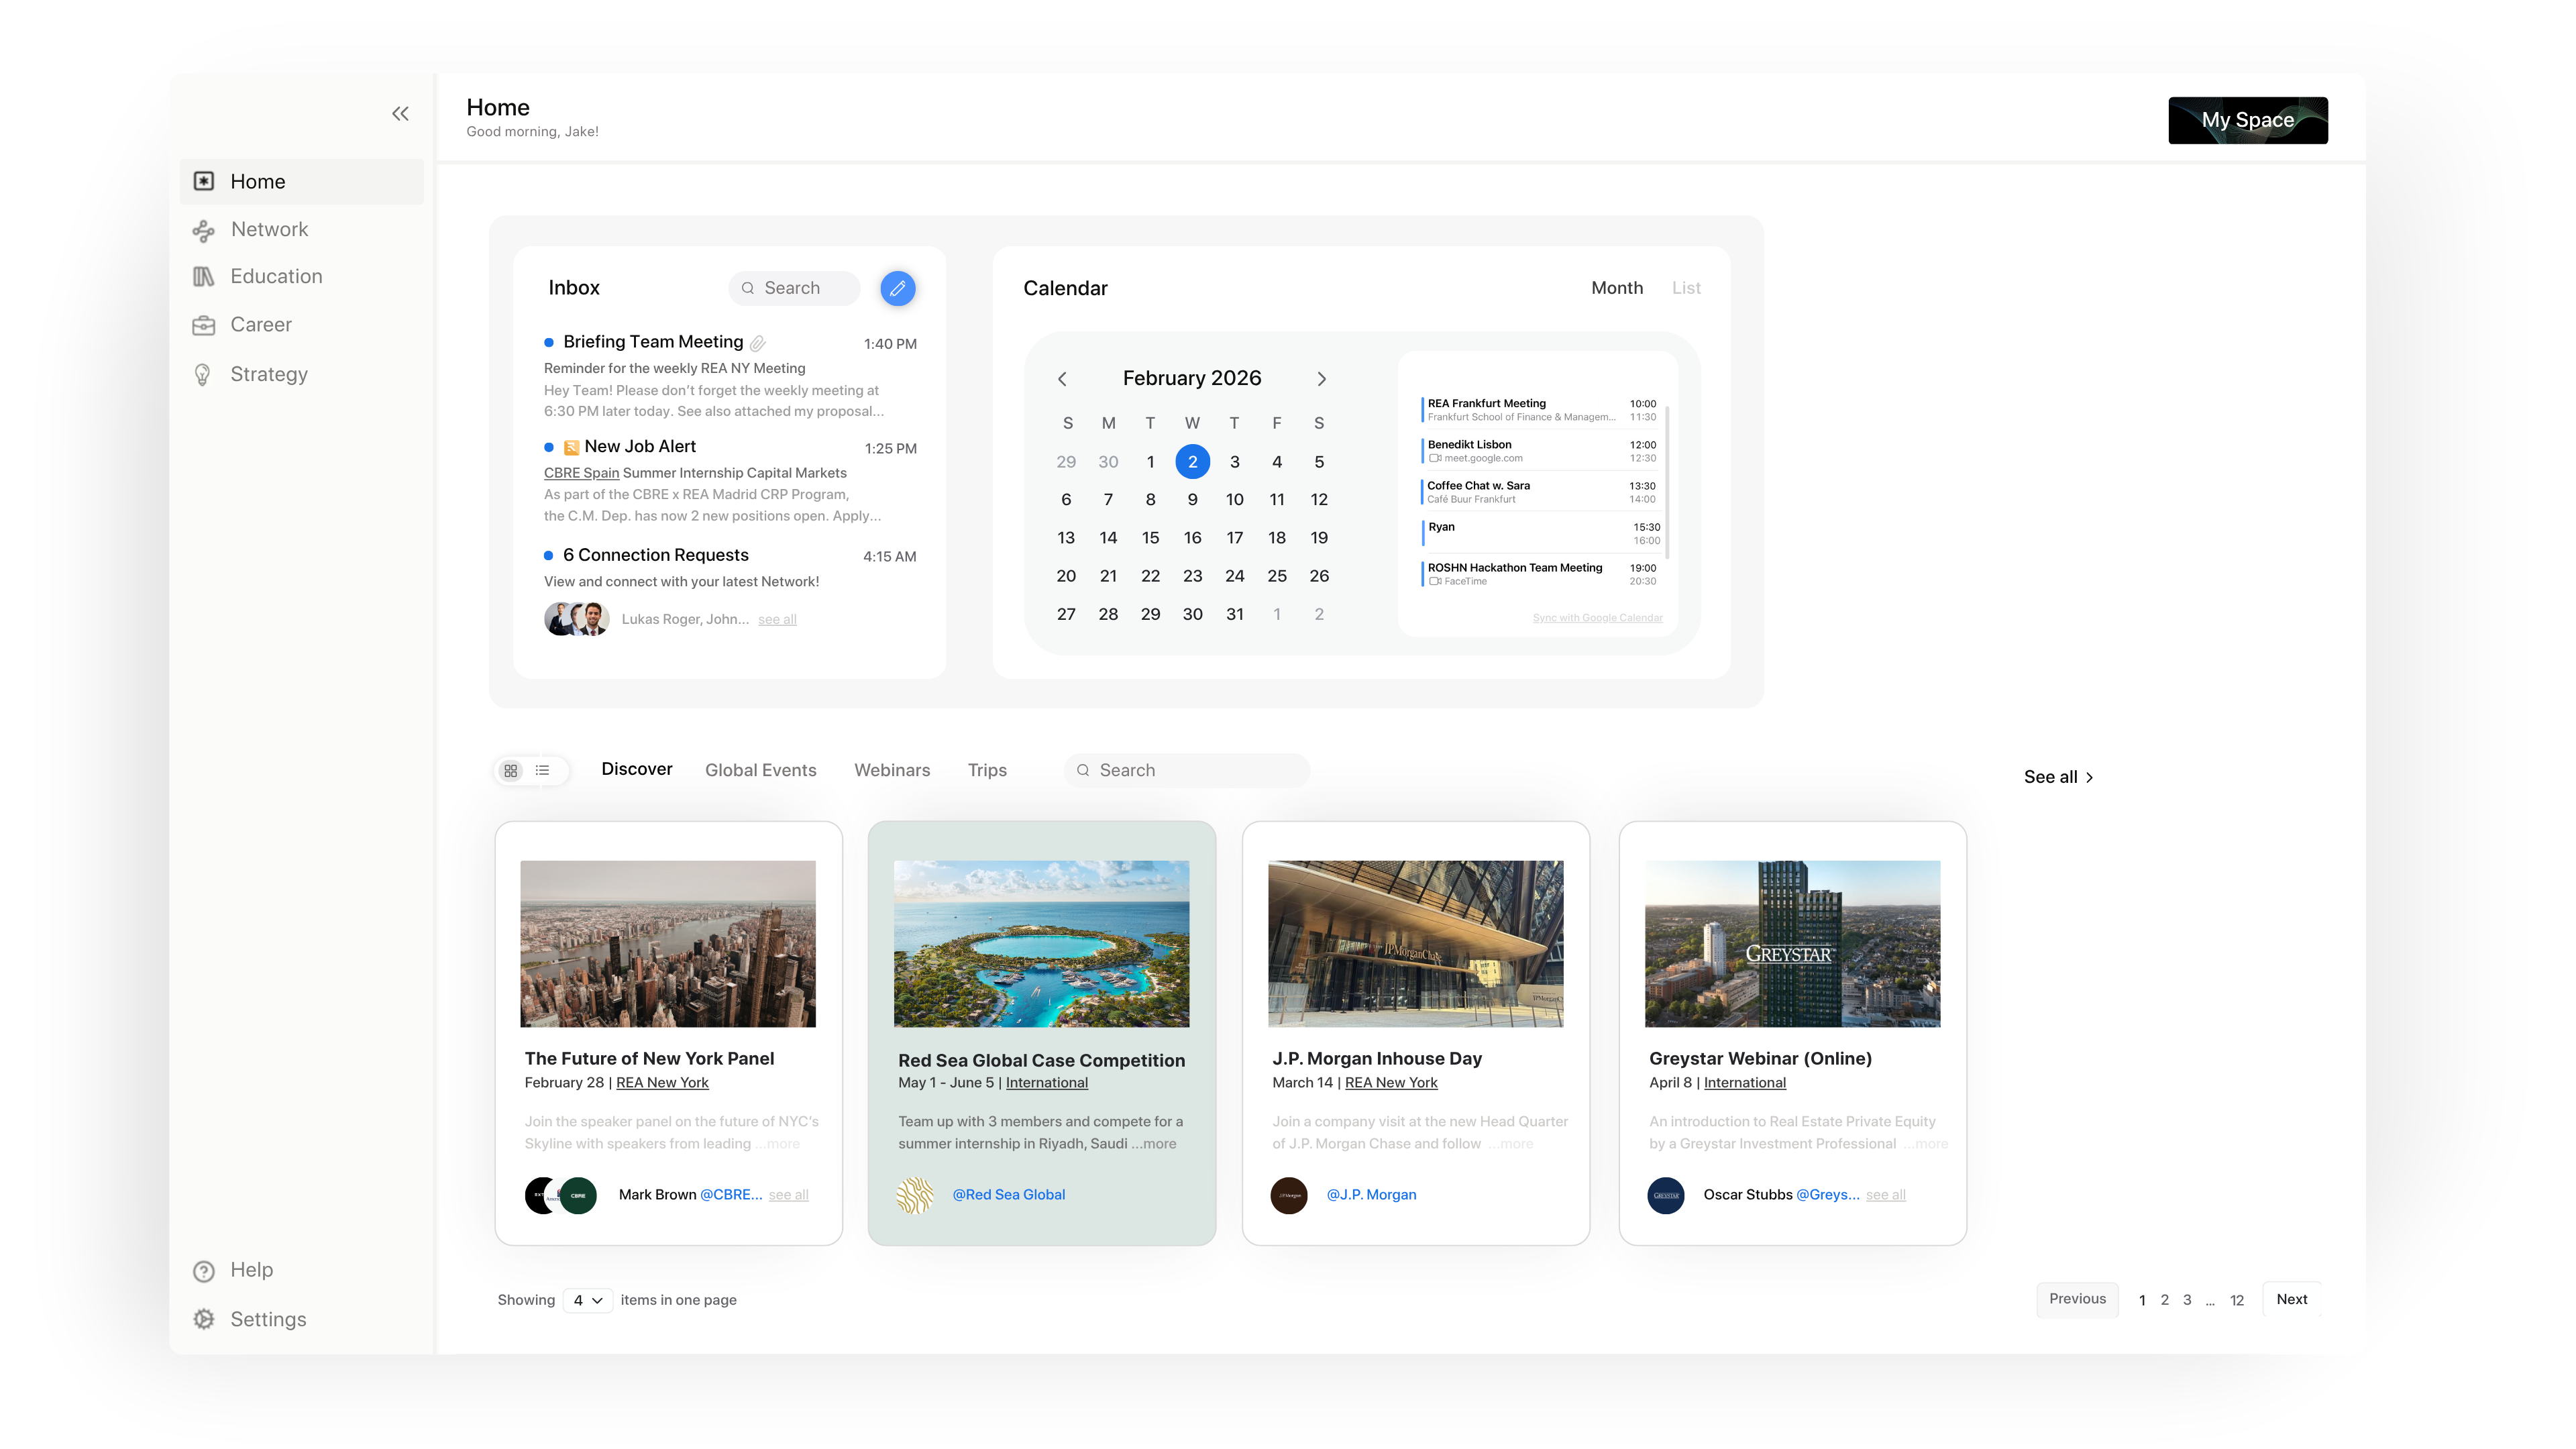This screenshot has height=1449, width=2576.
Task: Follow REA New York link under New York Panel
Action: 662,1083
